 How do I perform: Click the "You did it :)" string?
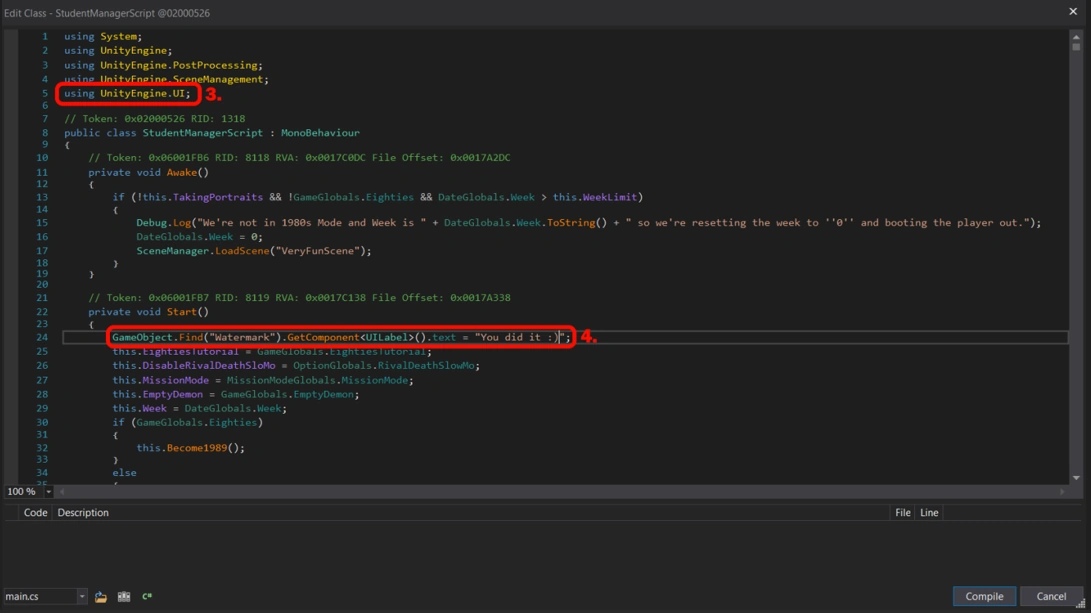(x=519, y=337)
